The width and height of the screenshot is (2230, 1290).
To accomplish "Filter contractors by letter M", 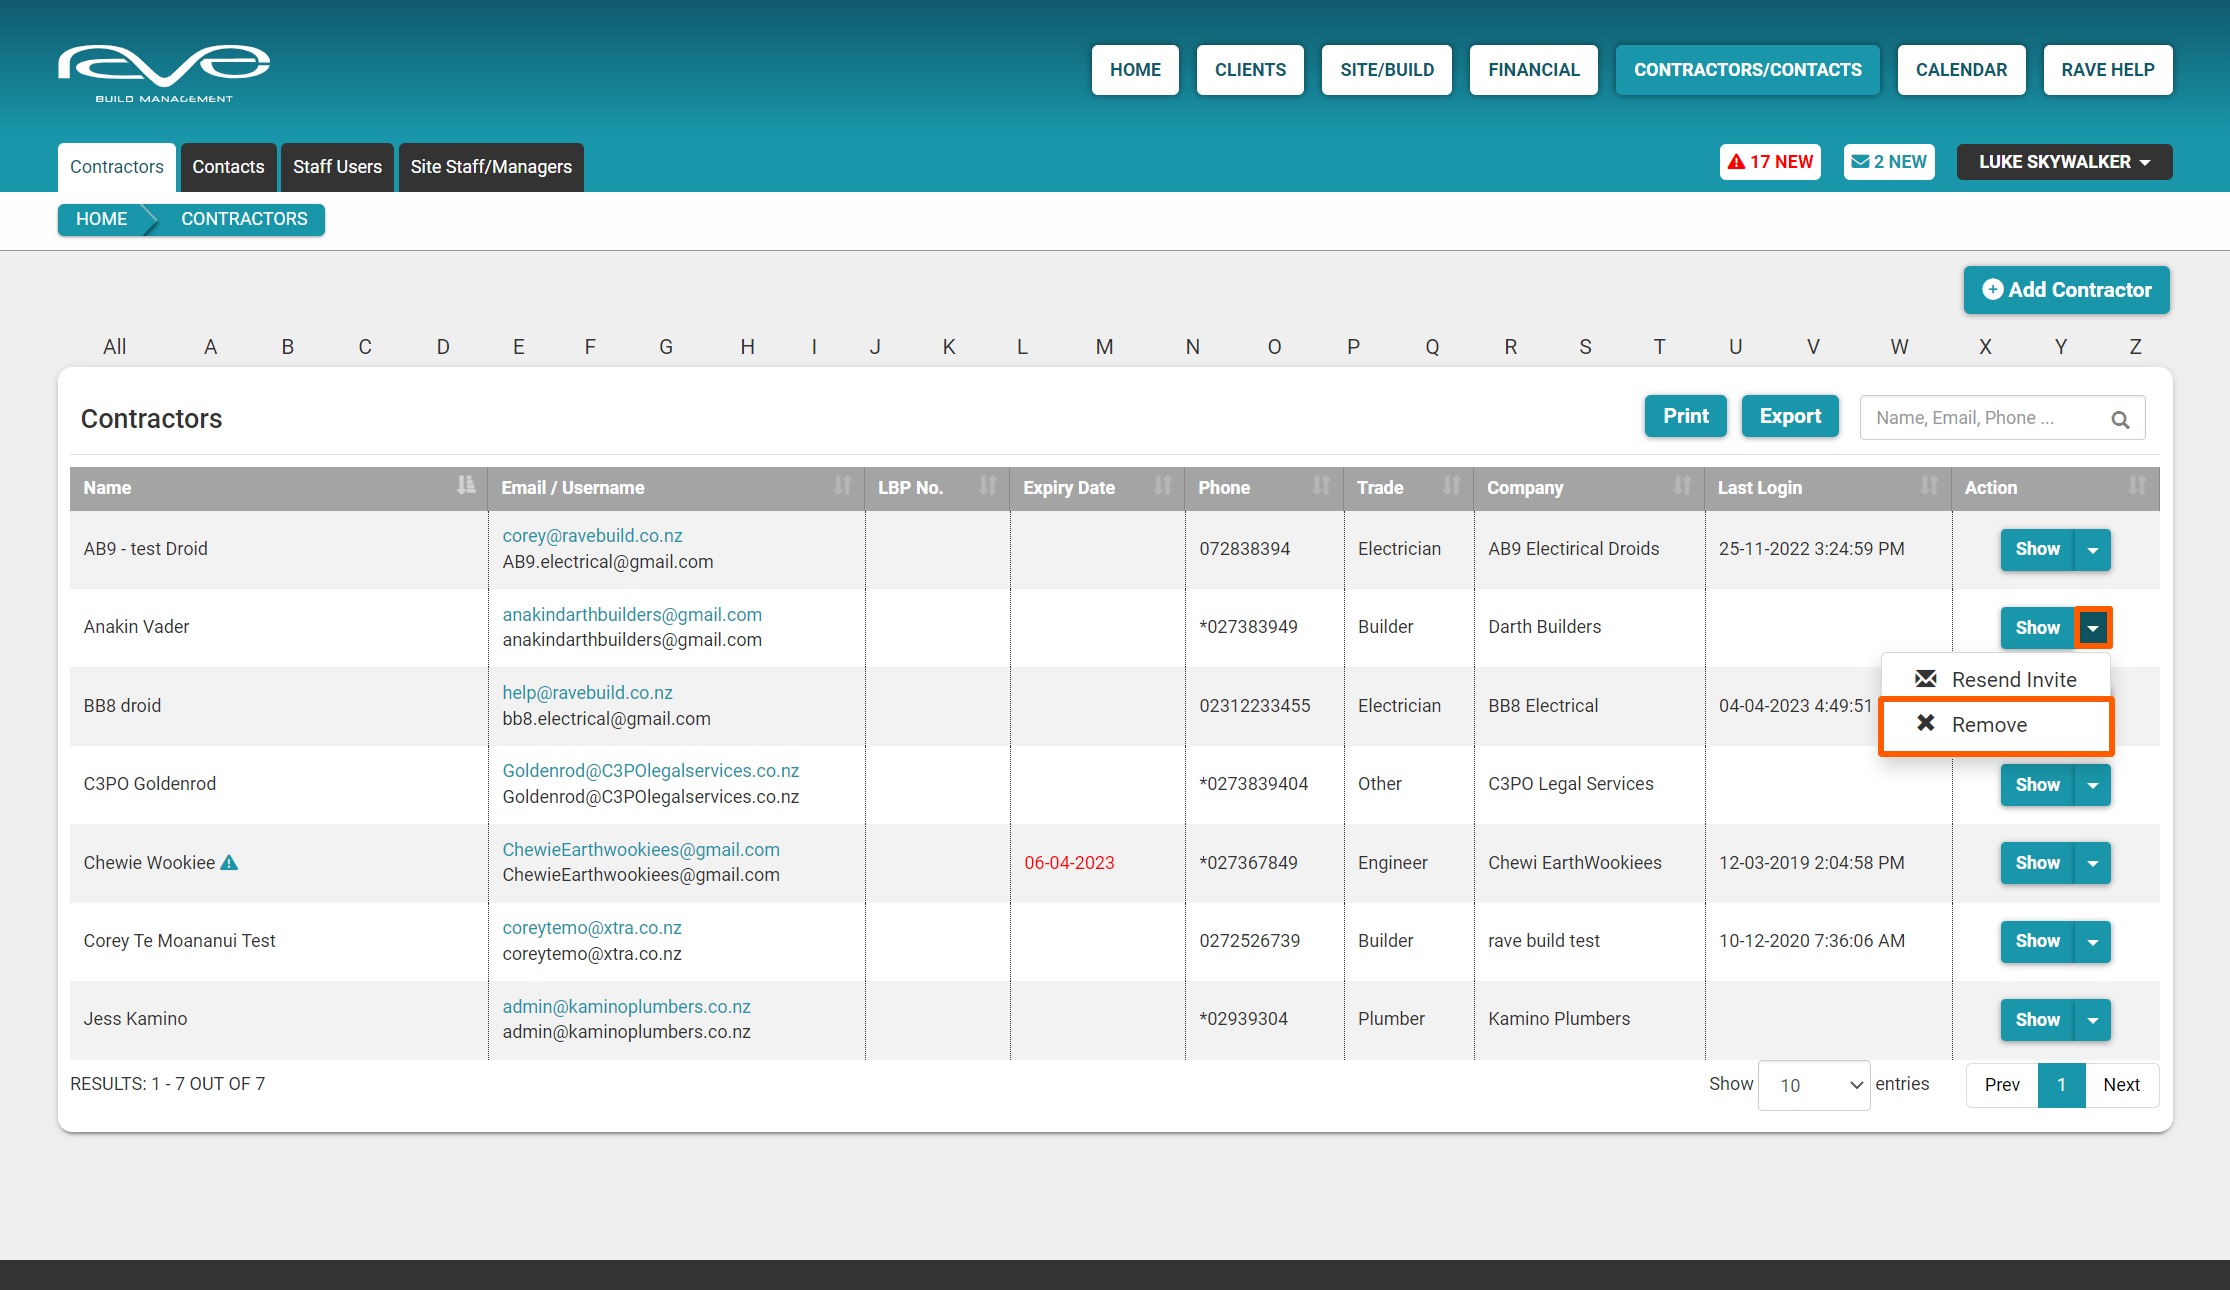I will click(x=1103, y=347).
